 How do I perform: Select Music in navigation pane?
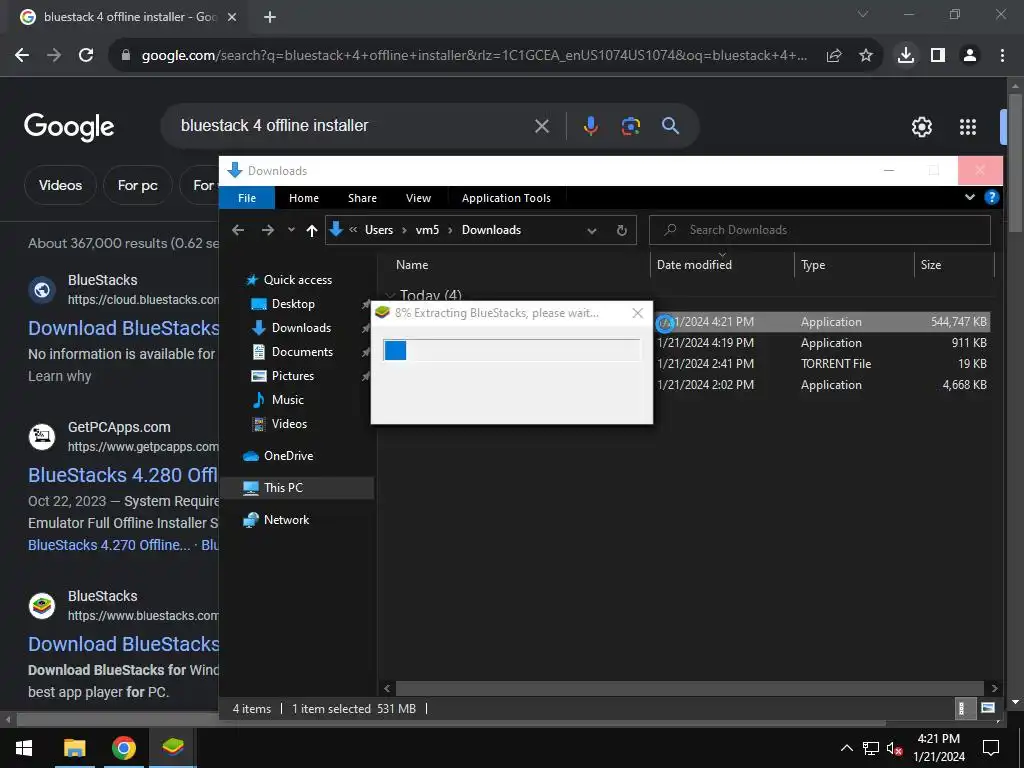point(287,400)
